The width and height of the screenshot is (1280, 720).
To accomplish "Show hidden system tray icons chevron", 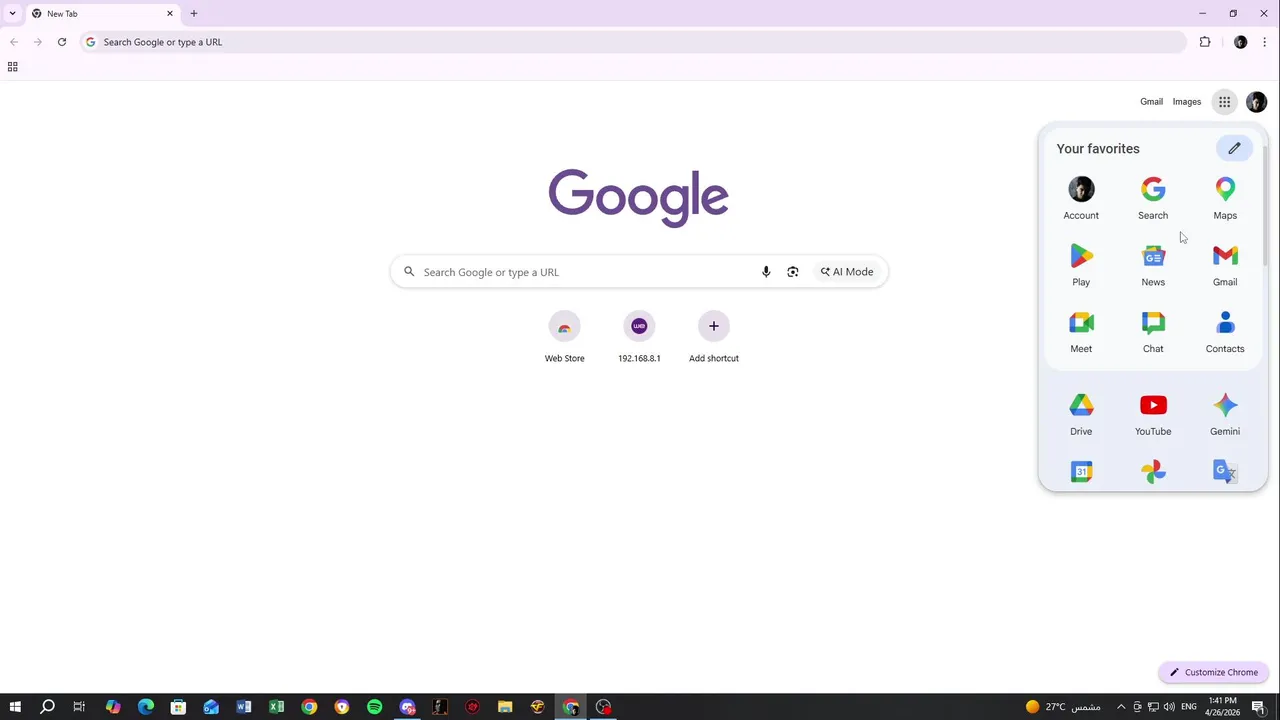I will (x=1121, y=707).
